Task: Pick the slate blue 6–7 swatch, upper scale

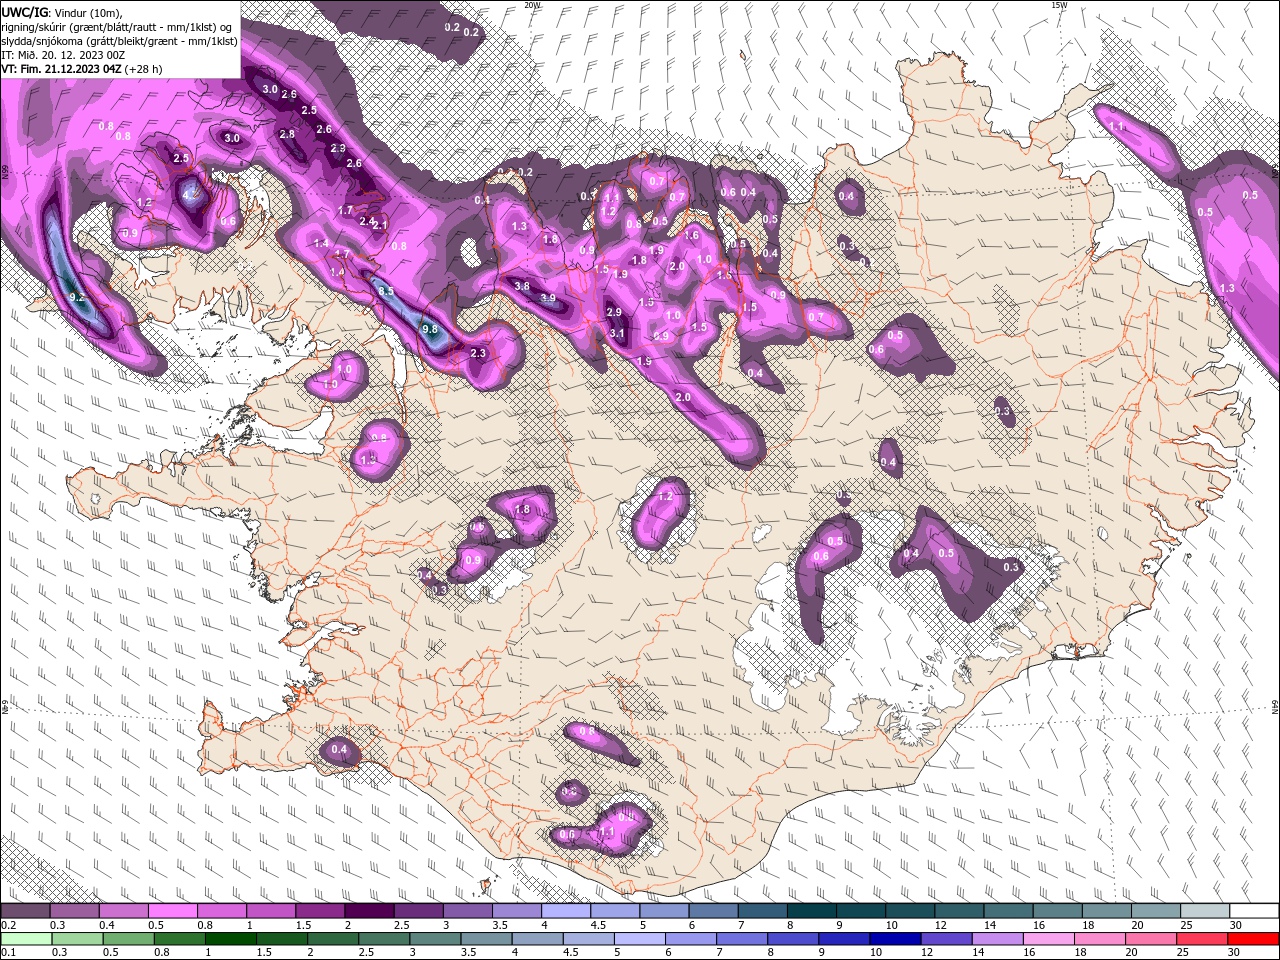Action: [x=713, y=911]
